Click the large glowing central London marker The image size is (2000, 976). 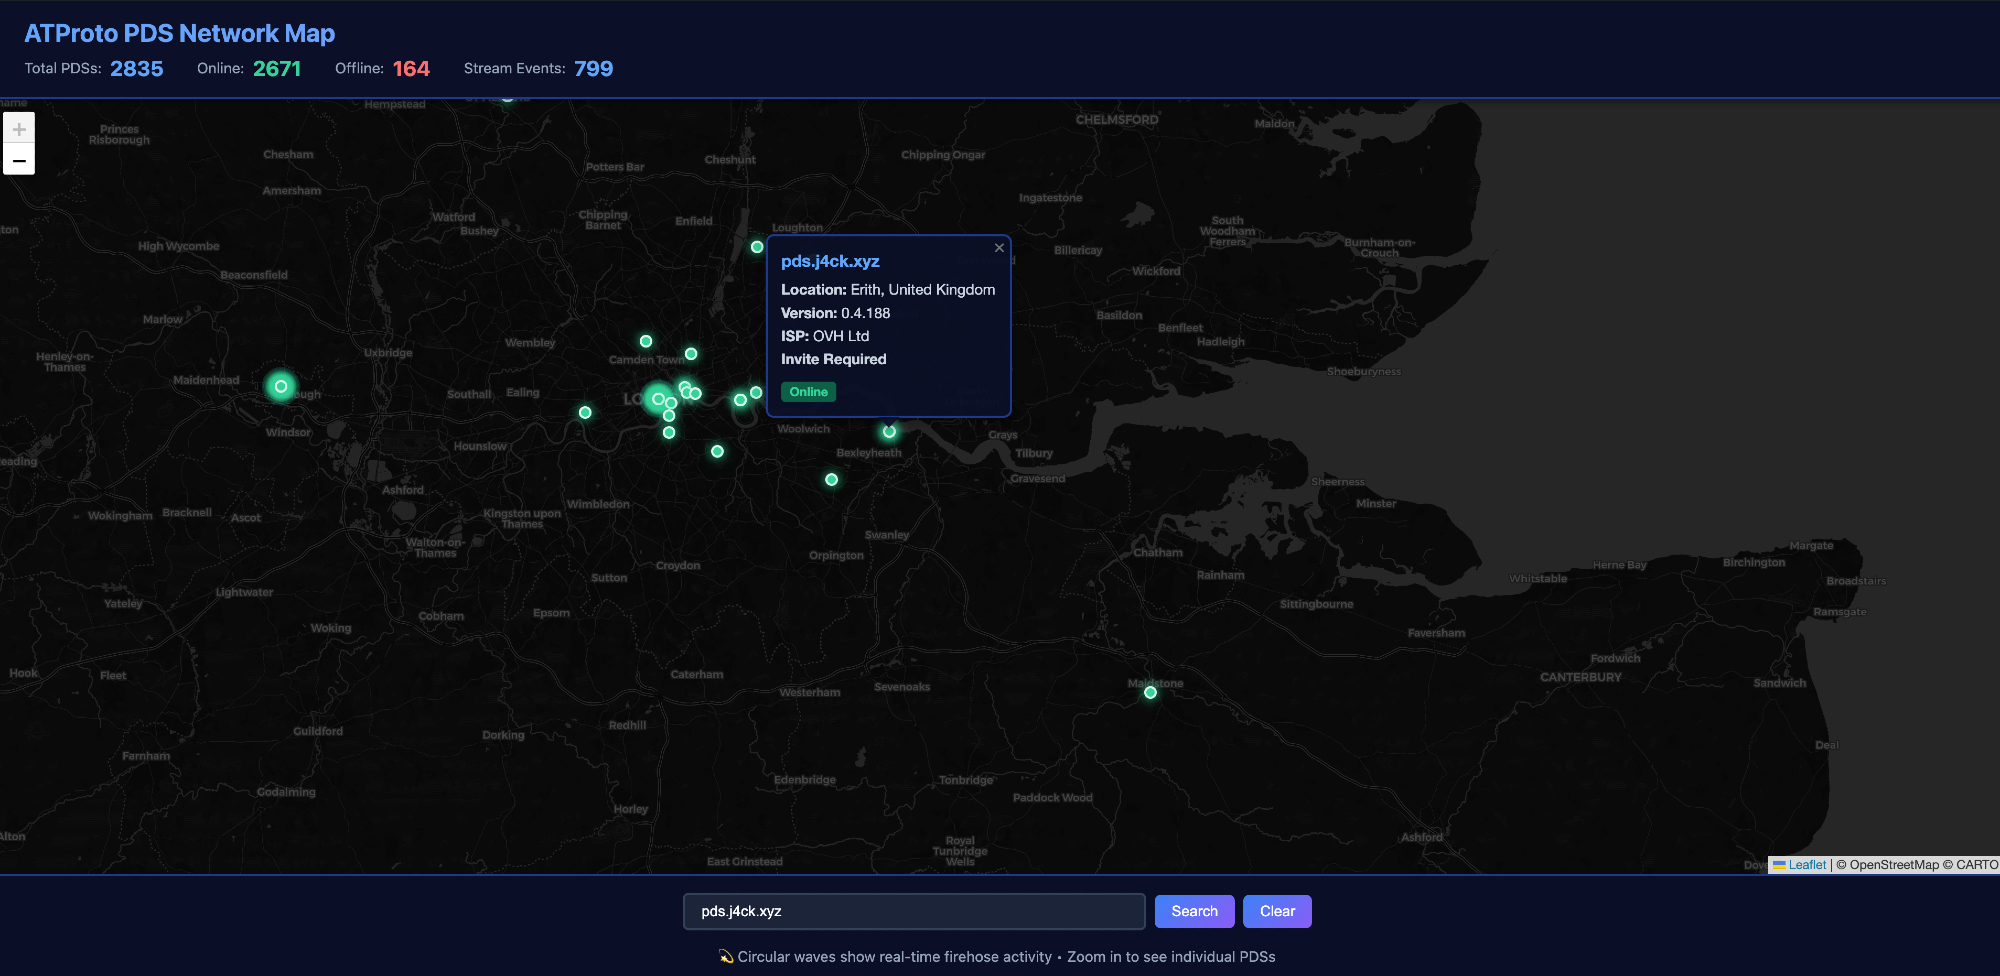657,399
